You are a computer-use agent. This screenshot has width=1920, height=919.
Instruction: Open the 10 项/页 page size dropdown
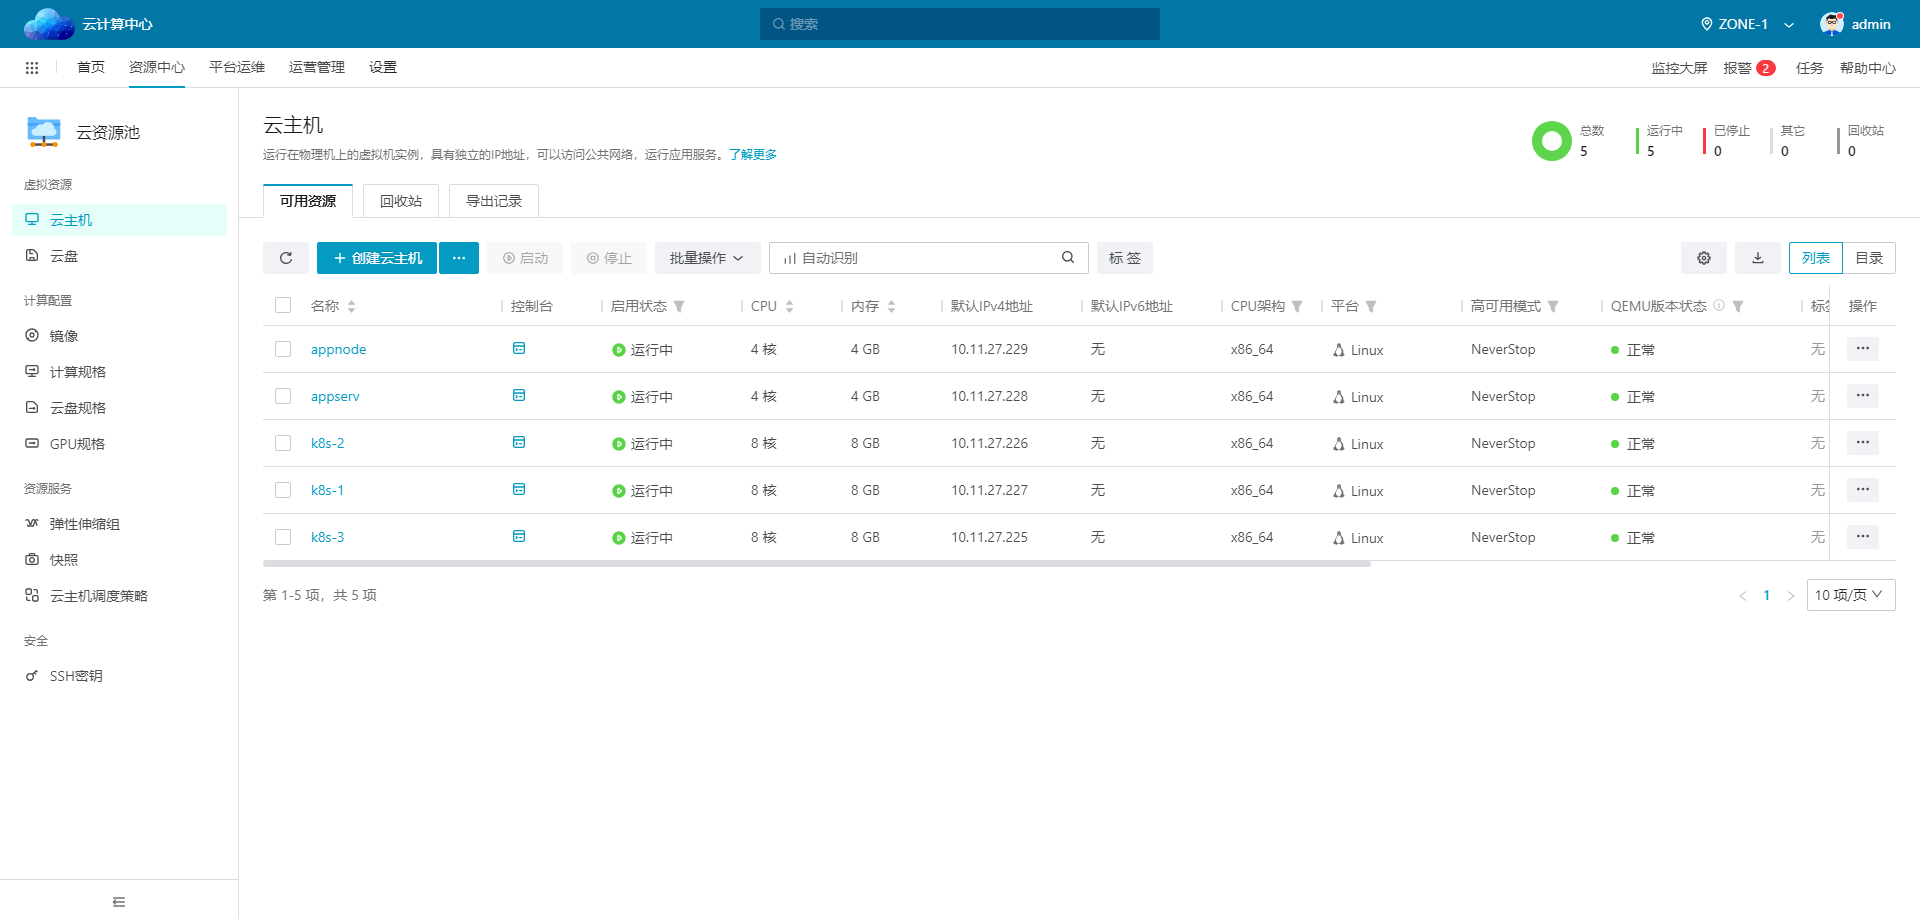pos(1851,595)
